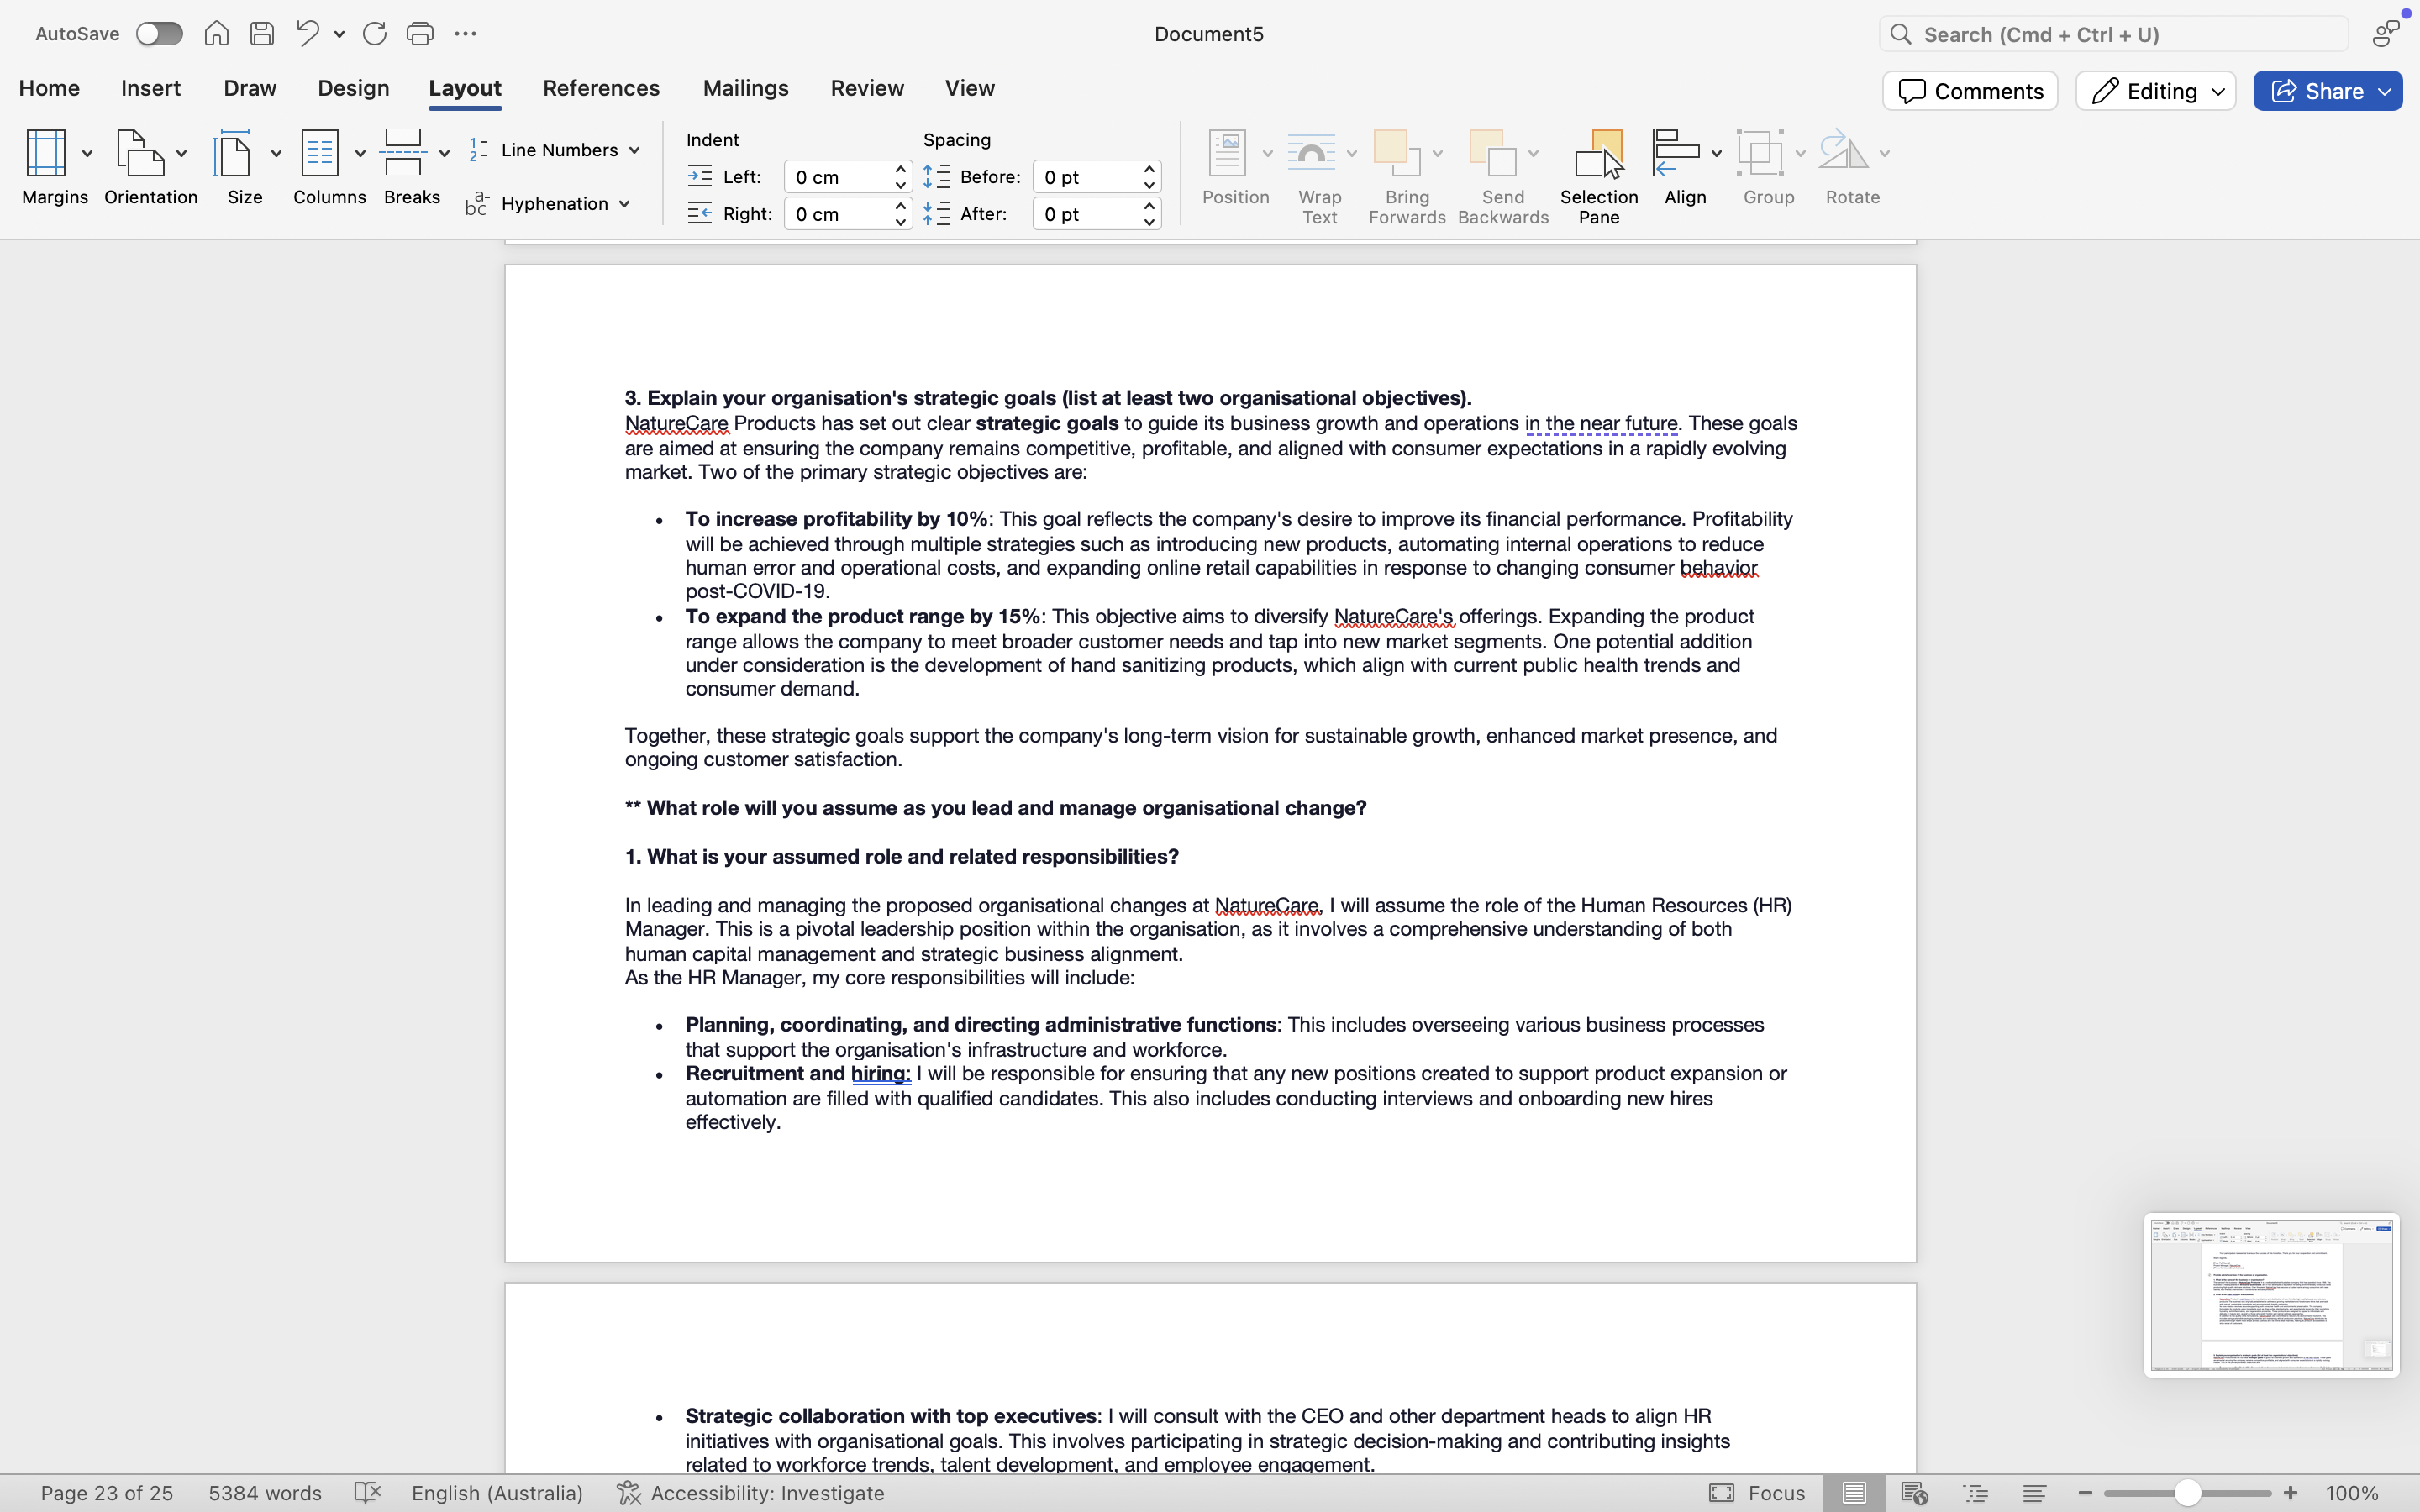Click the zoom slider handle
This screenshot has height=1512, width=2420.
2187,1493
